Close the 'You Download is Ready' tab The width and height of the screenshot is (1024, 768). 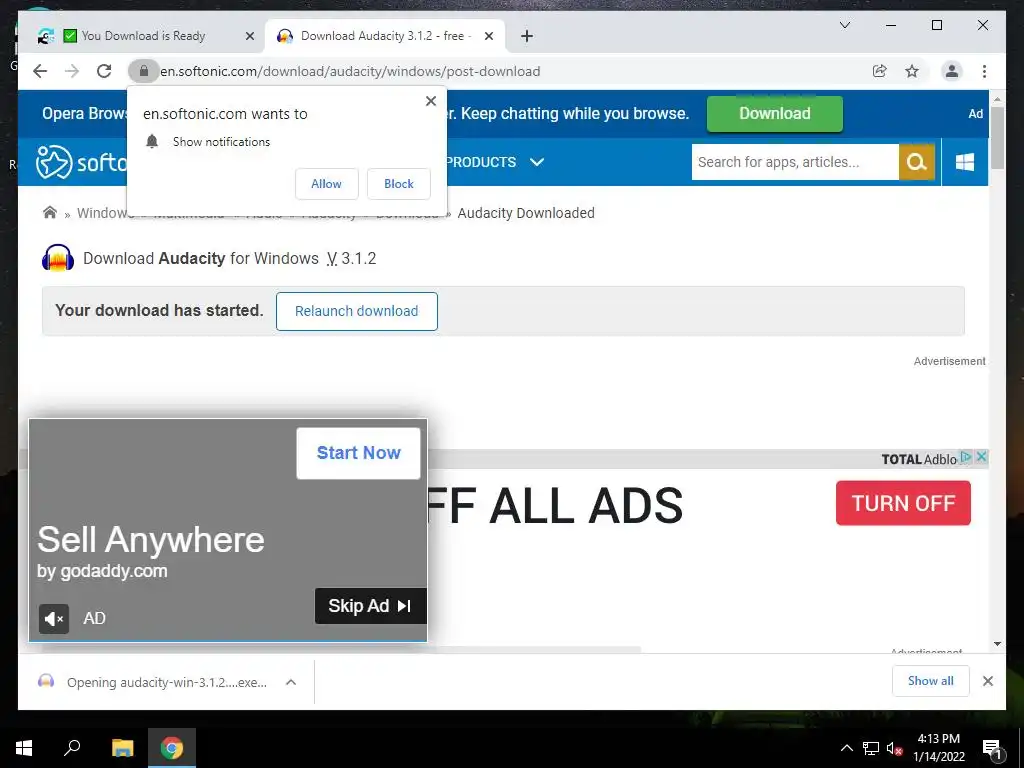pos(249,36)
